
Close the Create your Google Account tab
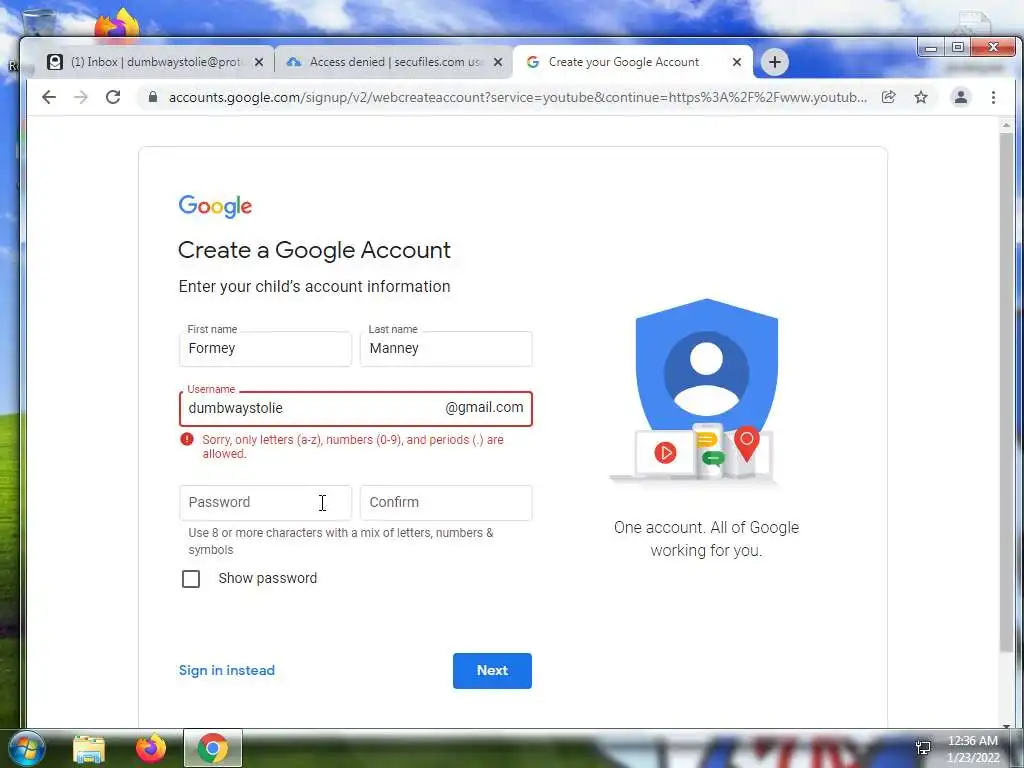click(737, 62)
